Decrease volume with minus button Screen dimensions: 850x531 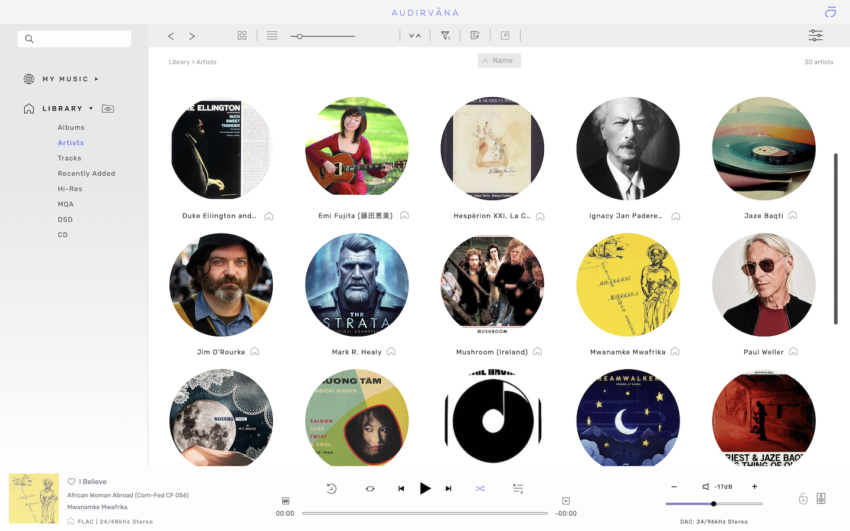click(674, 487)
